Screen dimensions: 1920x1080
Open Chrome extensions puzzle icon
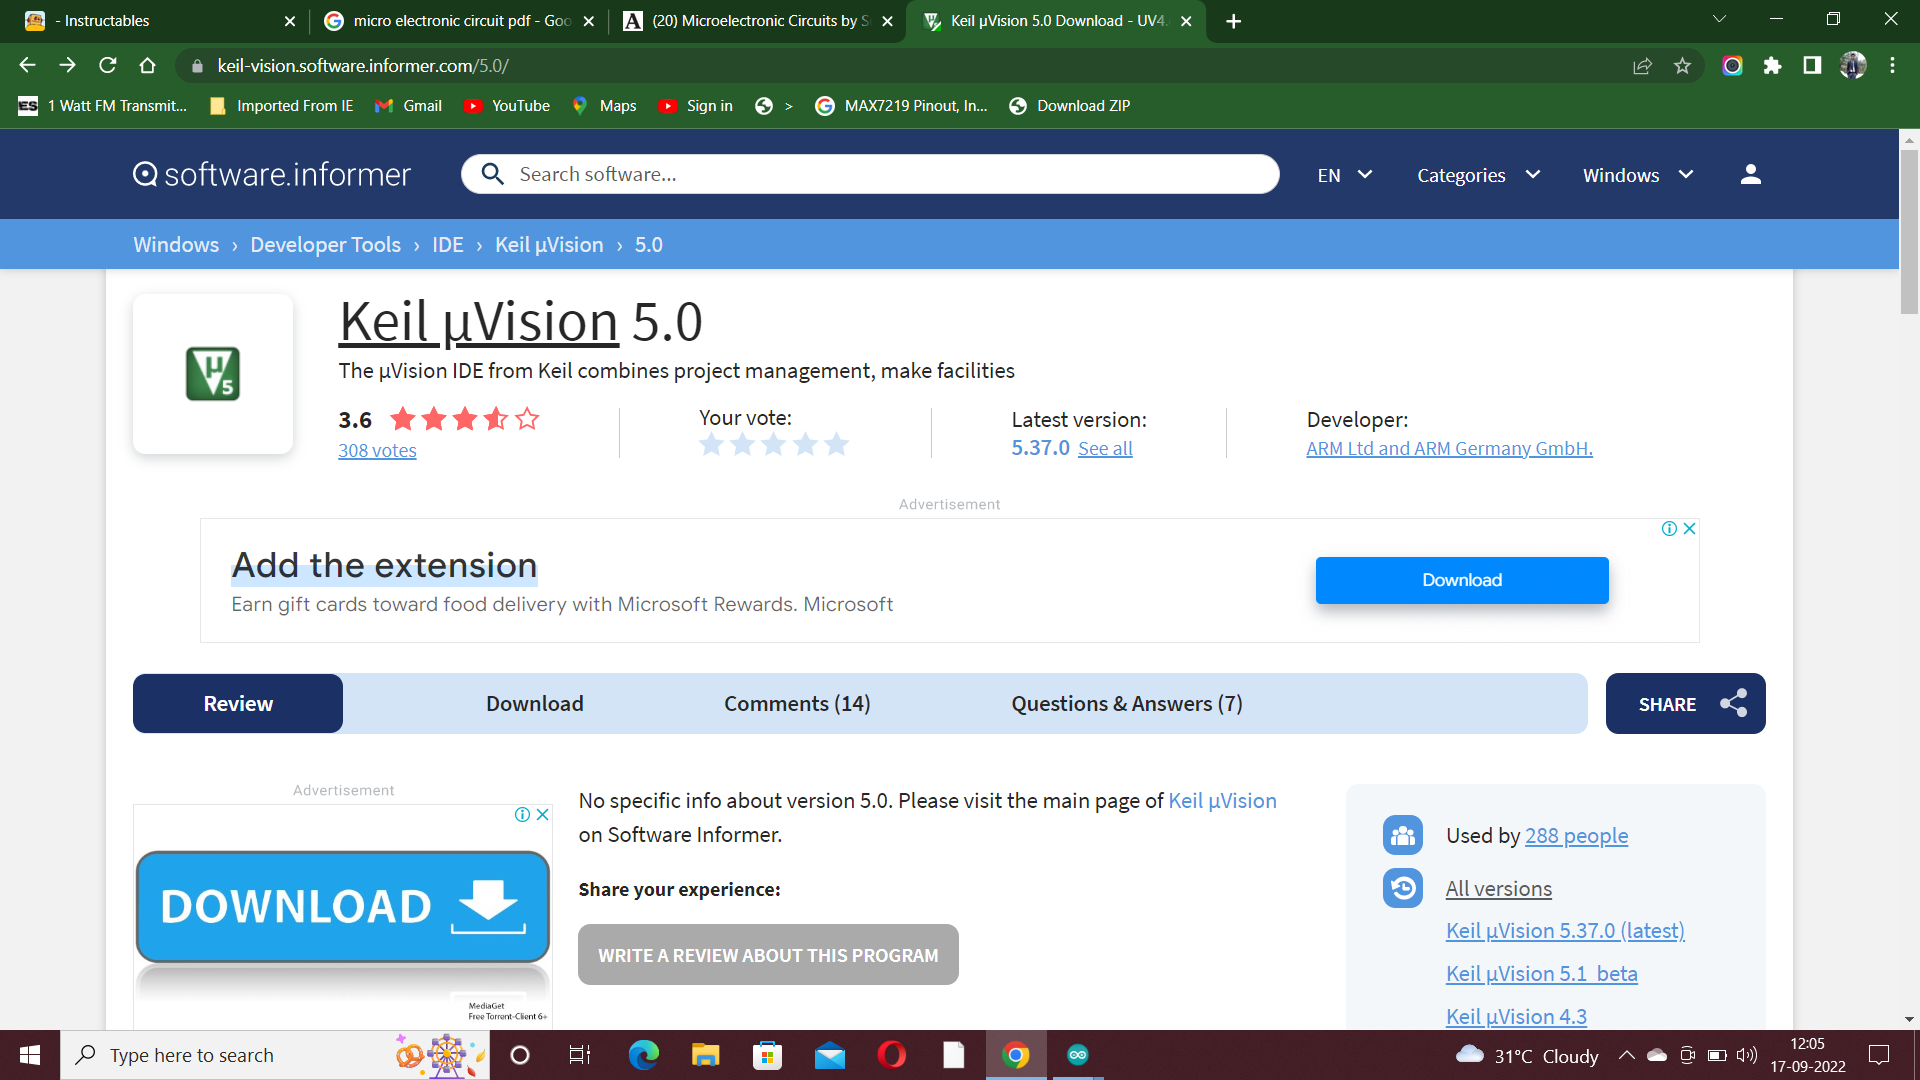point(1772,66)
